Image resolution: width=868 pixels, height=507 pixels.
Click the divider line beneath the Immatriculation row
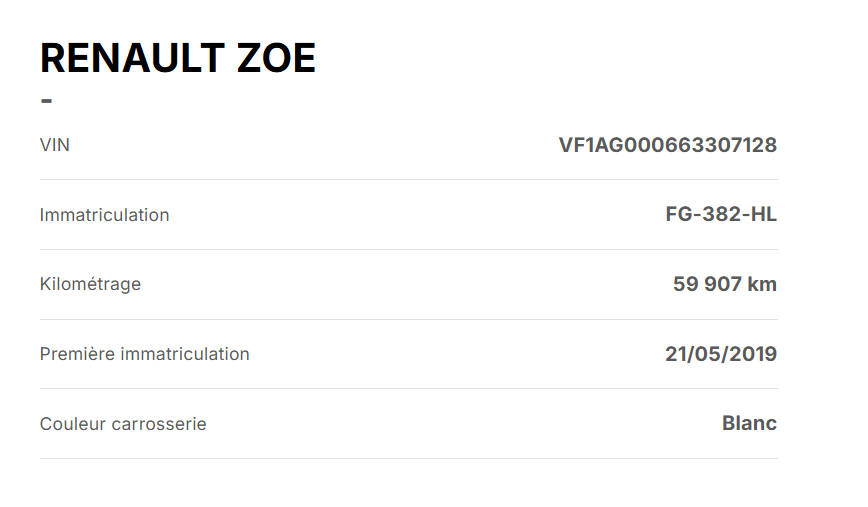[408, 250]
